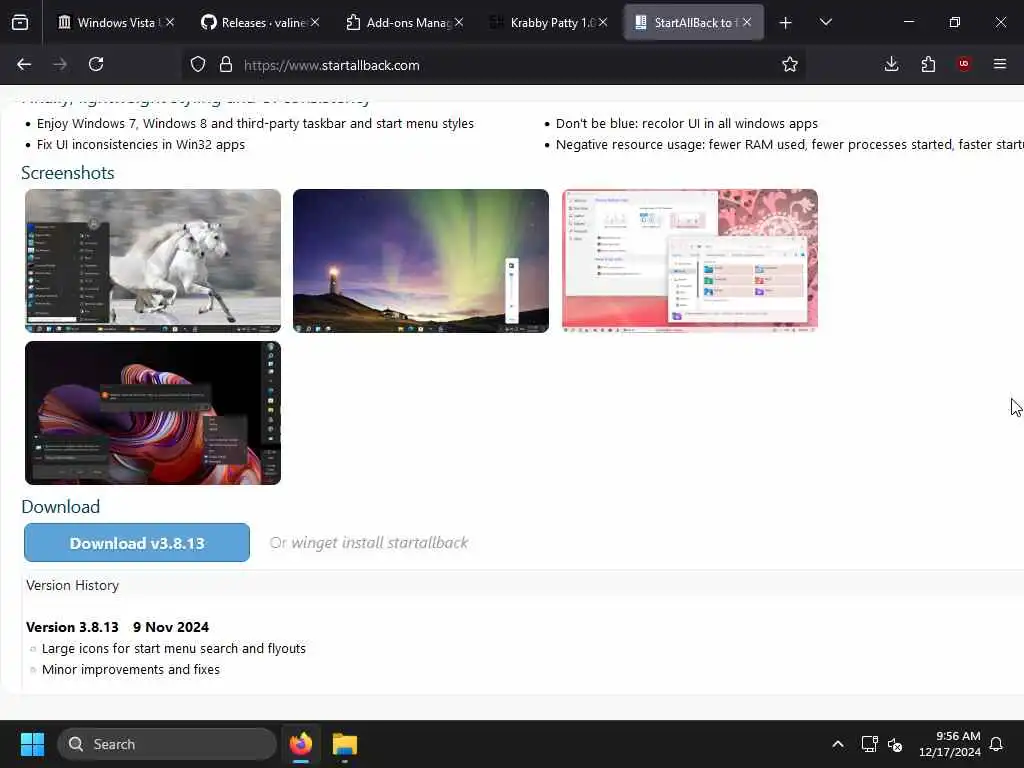Select the StartAllBack tab
The height and width of the screenshot is (768, 1024).
click(694, 23)
